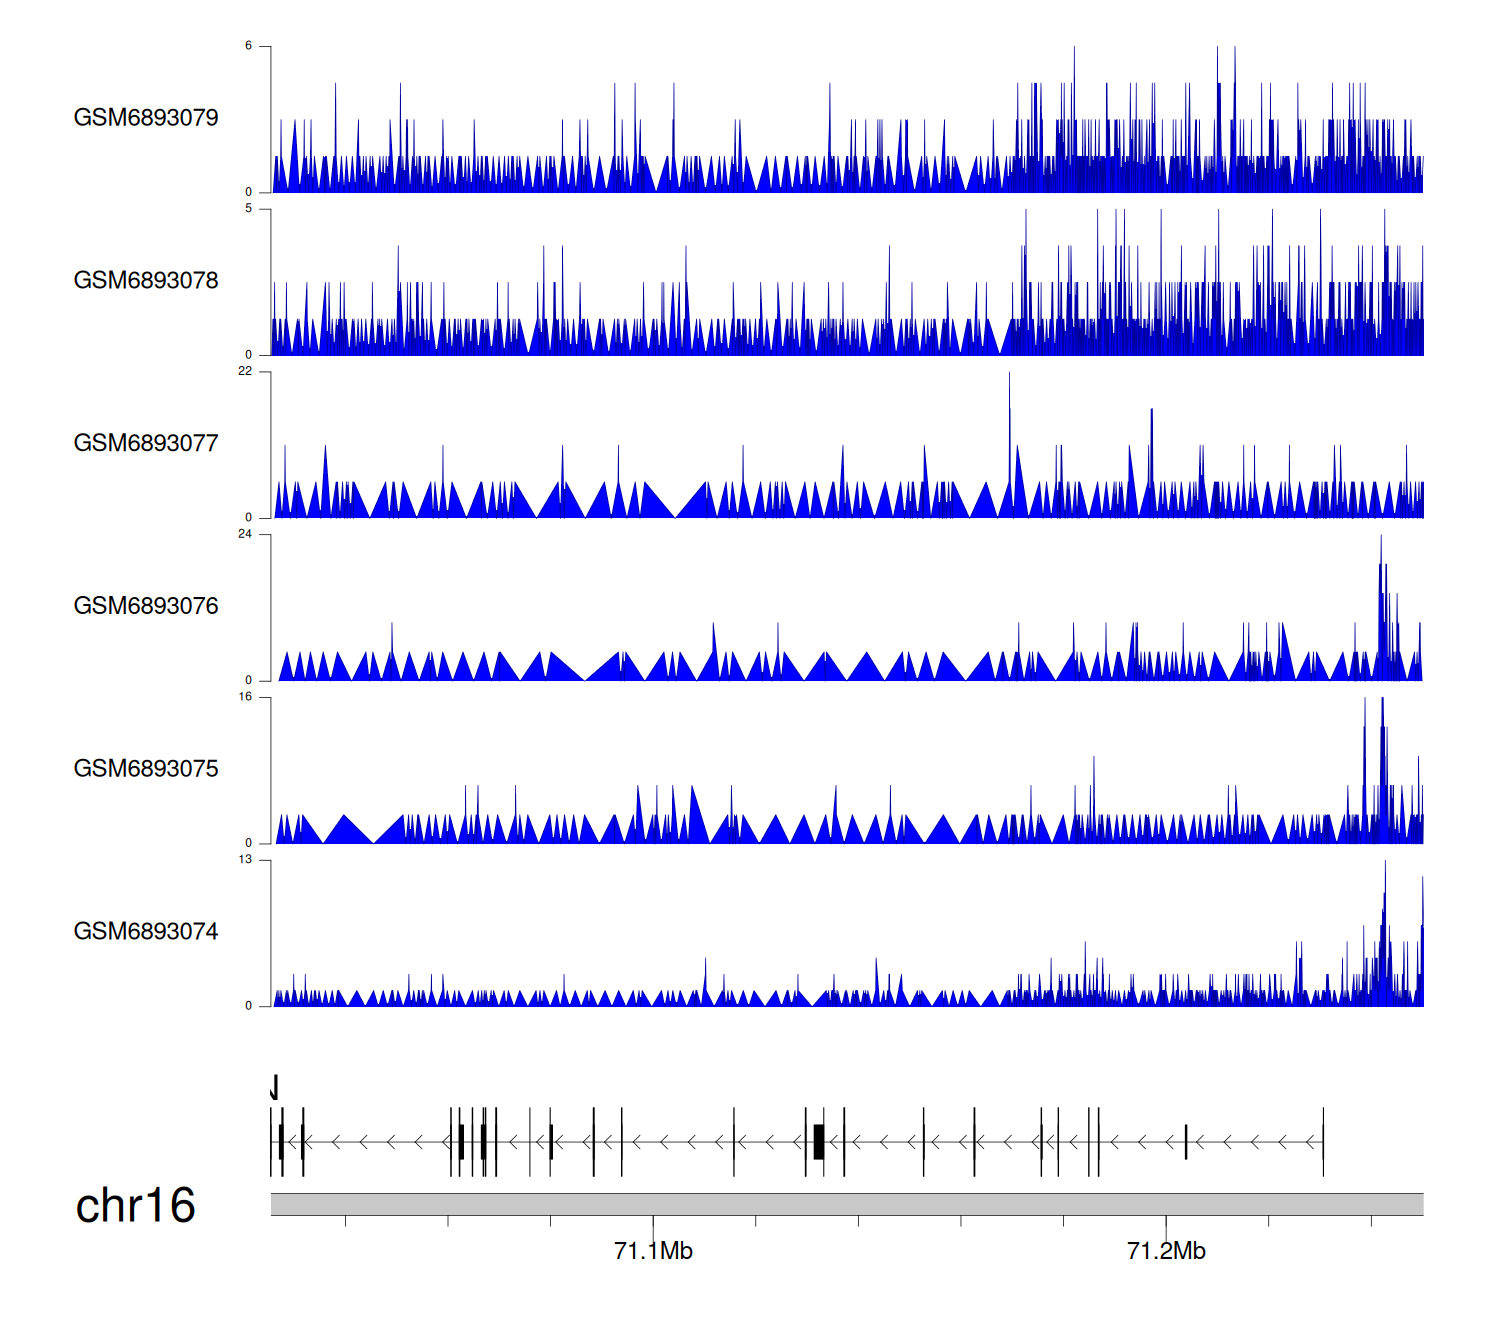Click the GSM6893075 track label

coord(146,769)
